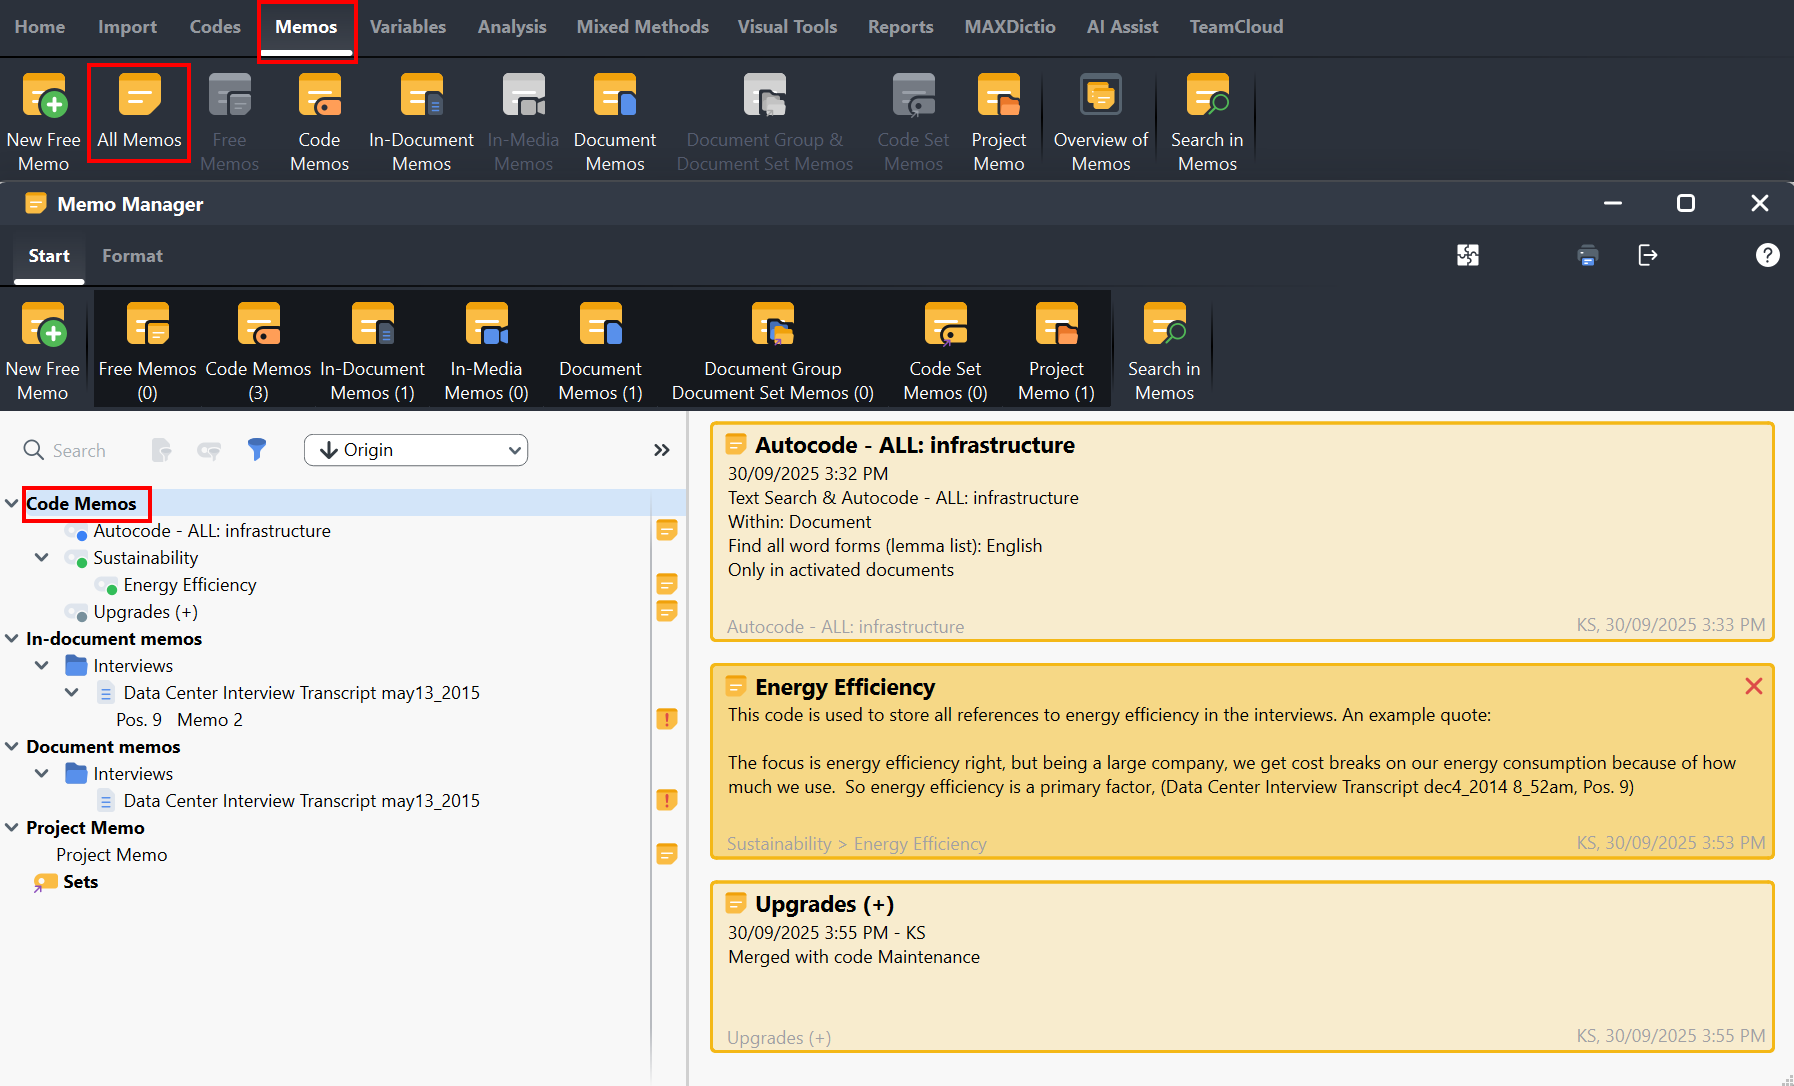
Task: Select Project Memo child item
Action: (112, 854)
